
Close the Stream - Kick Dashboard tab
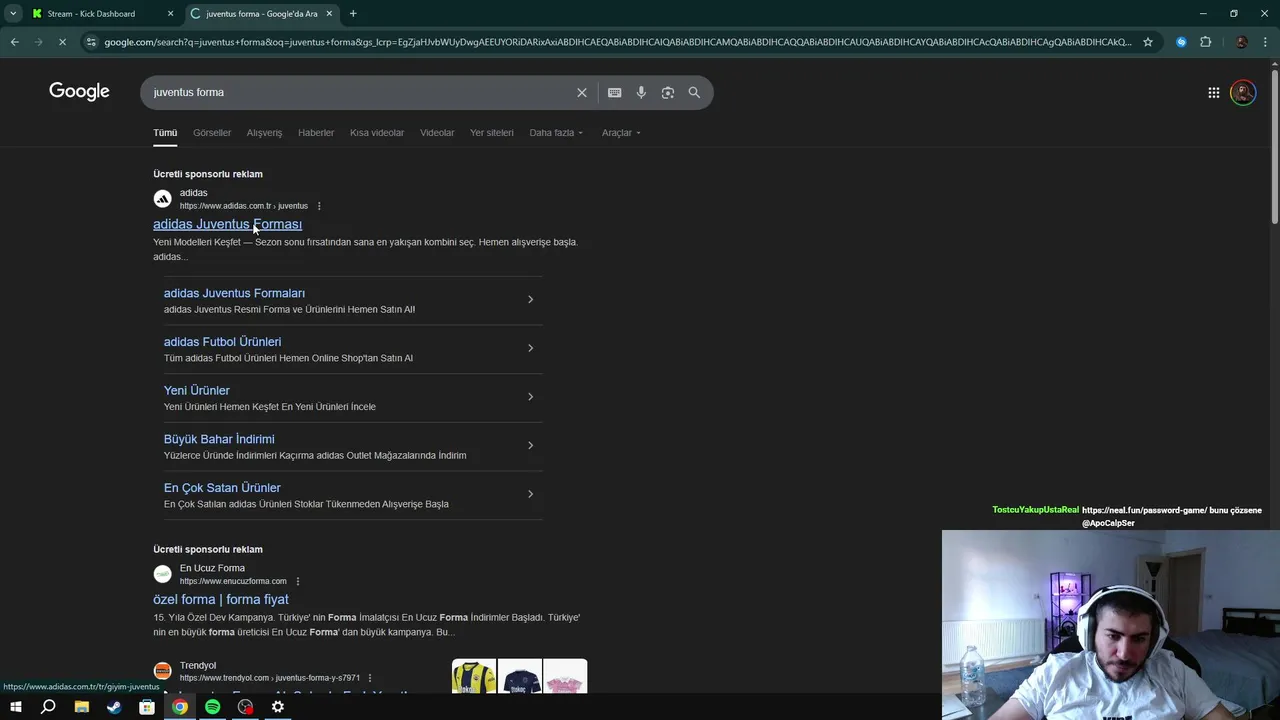[x=170, y=14]
